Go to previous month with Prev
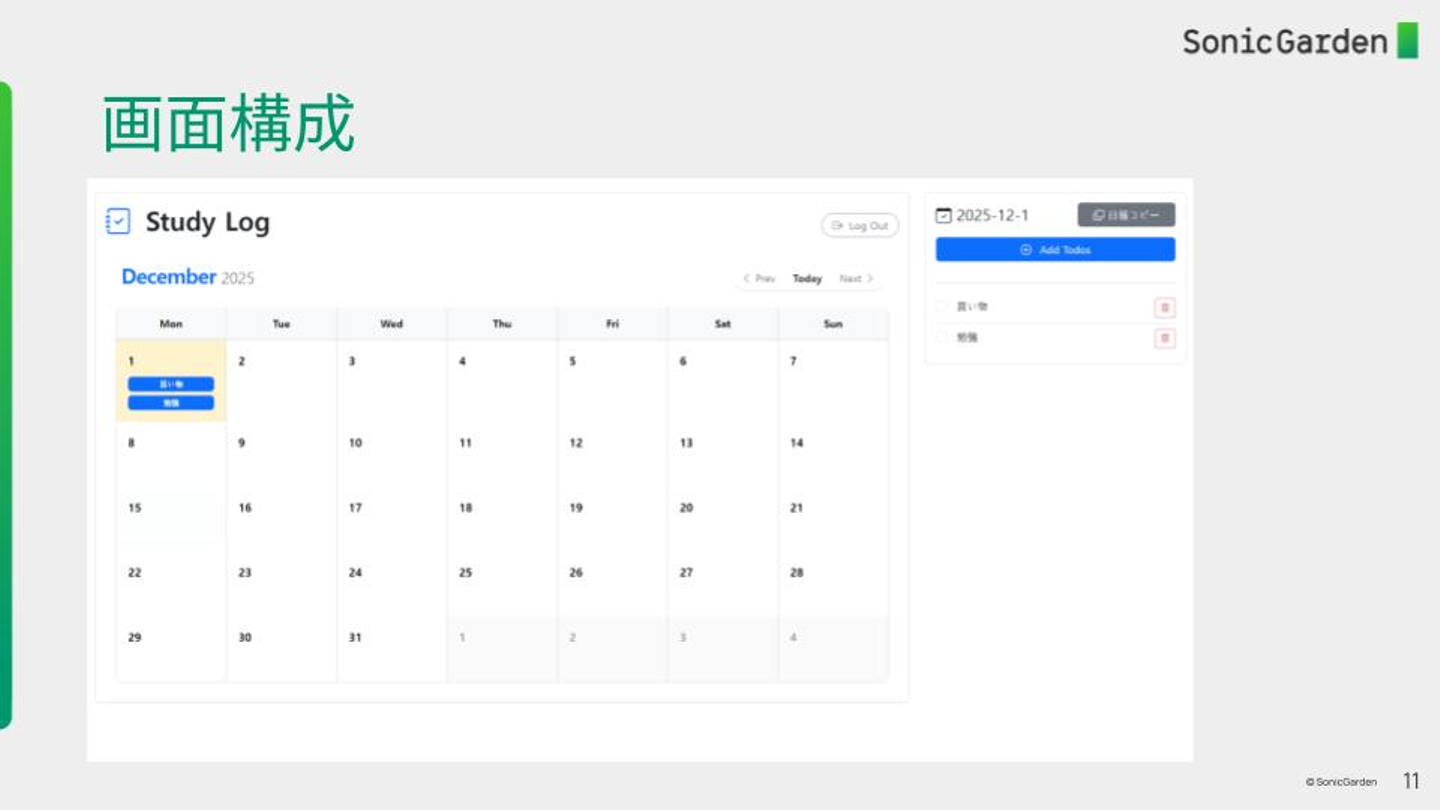Screen dimensions: 1440x810 click(x=759, y=279)
